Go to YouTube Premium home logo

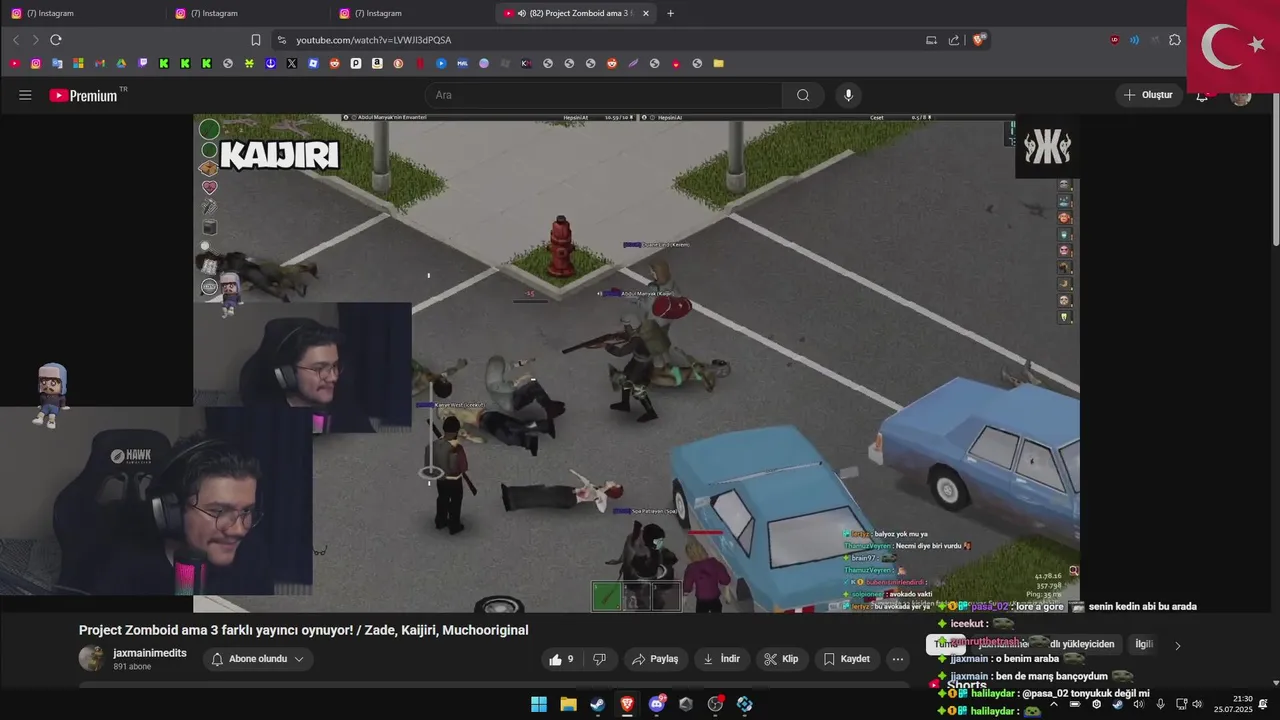pos(84,95)
